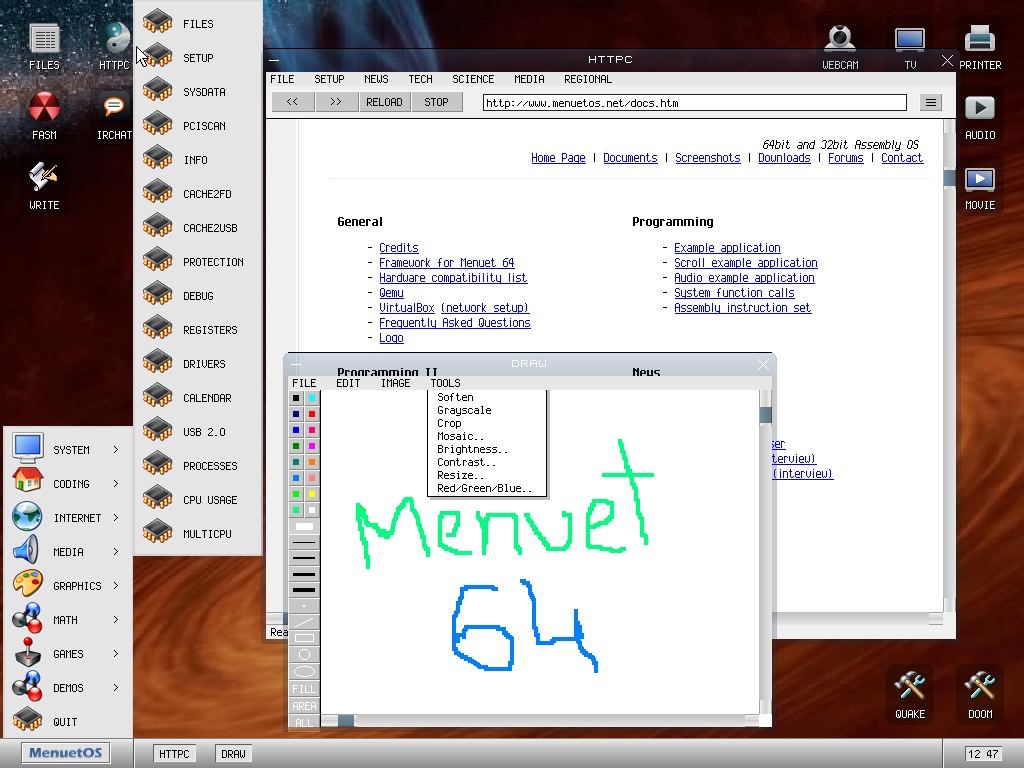Click the RELOAD button in HTTPC

(x=384, y=102)
